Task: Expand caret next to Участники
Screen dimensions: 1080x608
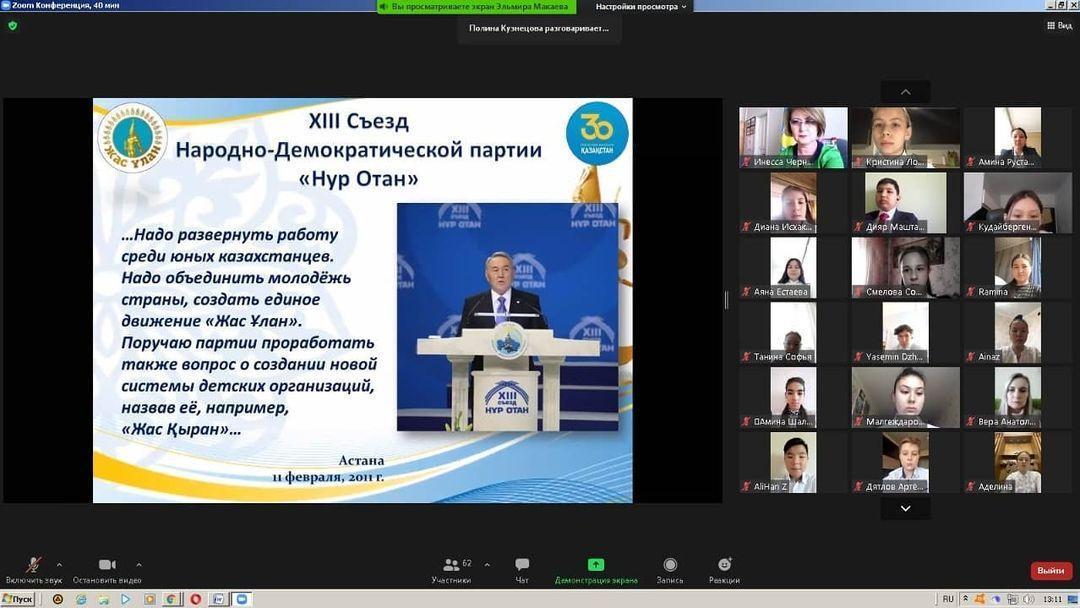Action: (487, 565)
